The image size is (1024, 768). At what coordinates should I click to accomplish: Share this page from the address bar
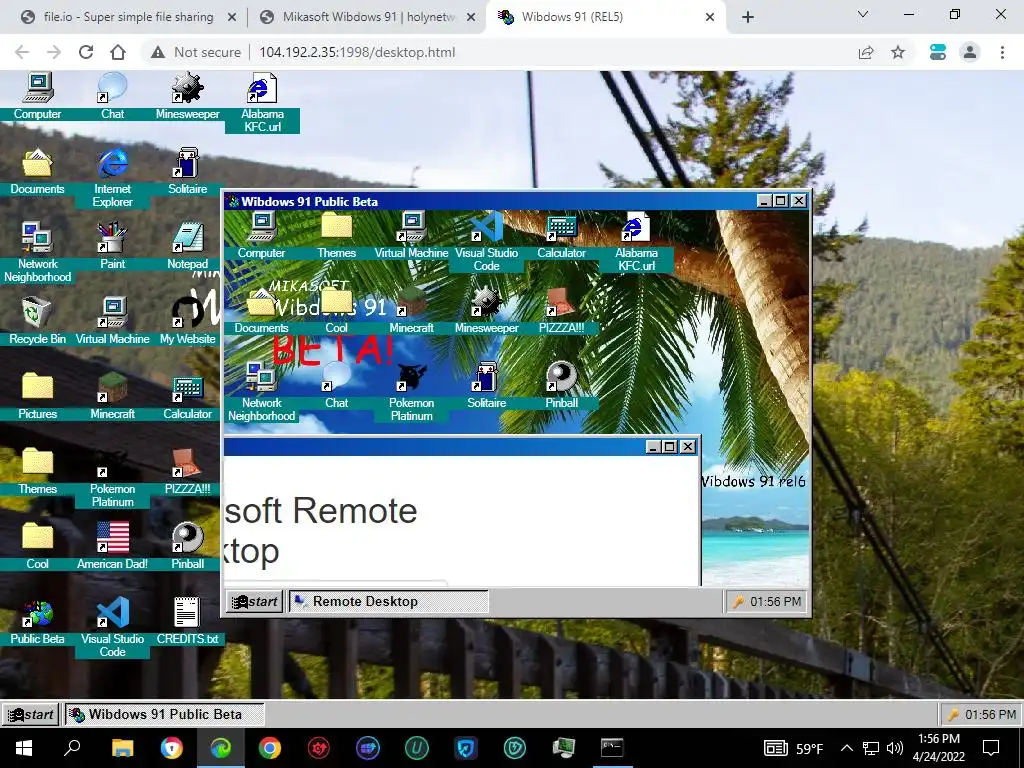pos(866,52)
